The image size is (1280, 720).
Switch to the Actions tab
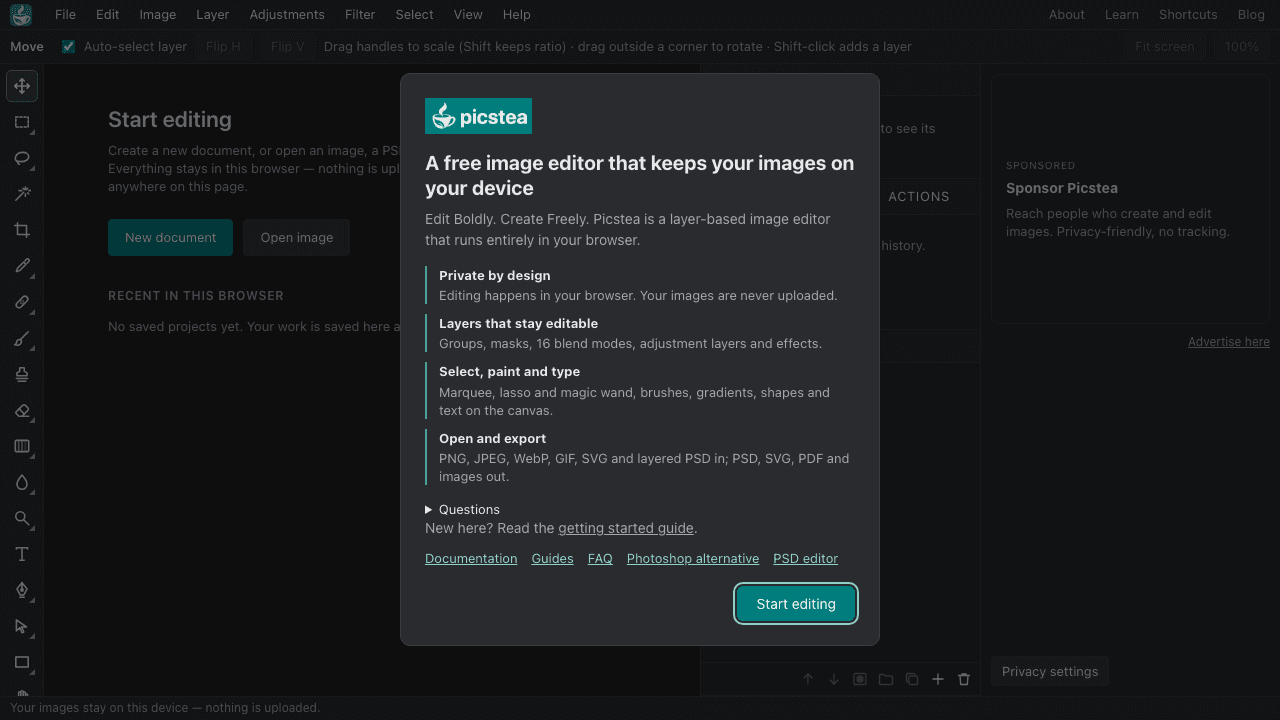point(919,197)
